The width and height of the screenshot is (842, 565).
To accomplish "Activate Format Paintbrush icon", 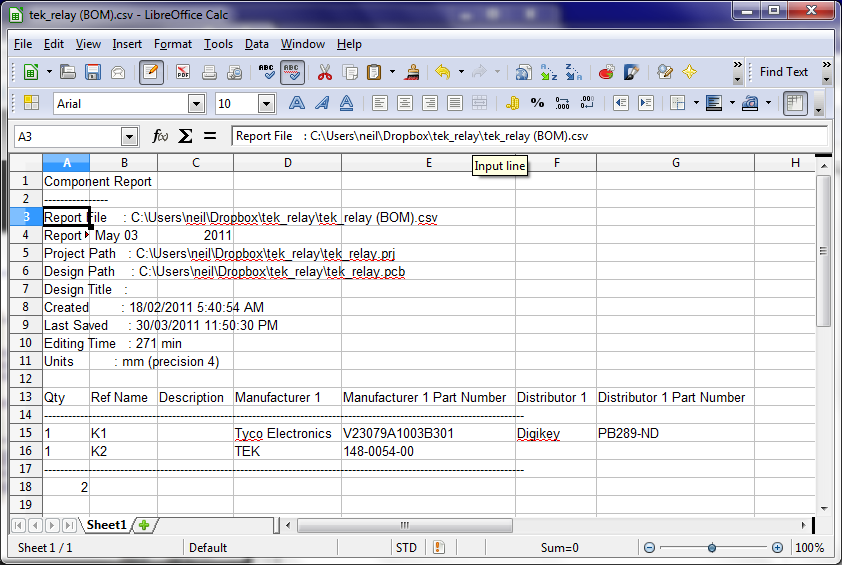I will coord(412,72).
